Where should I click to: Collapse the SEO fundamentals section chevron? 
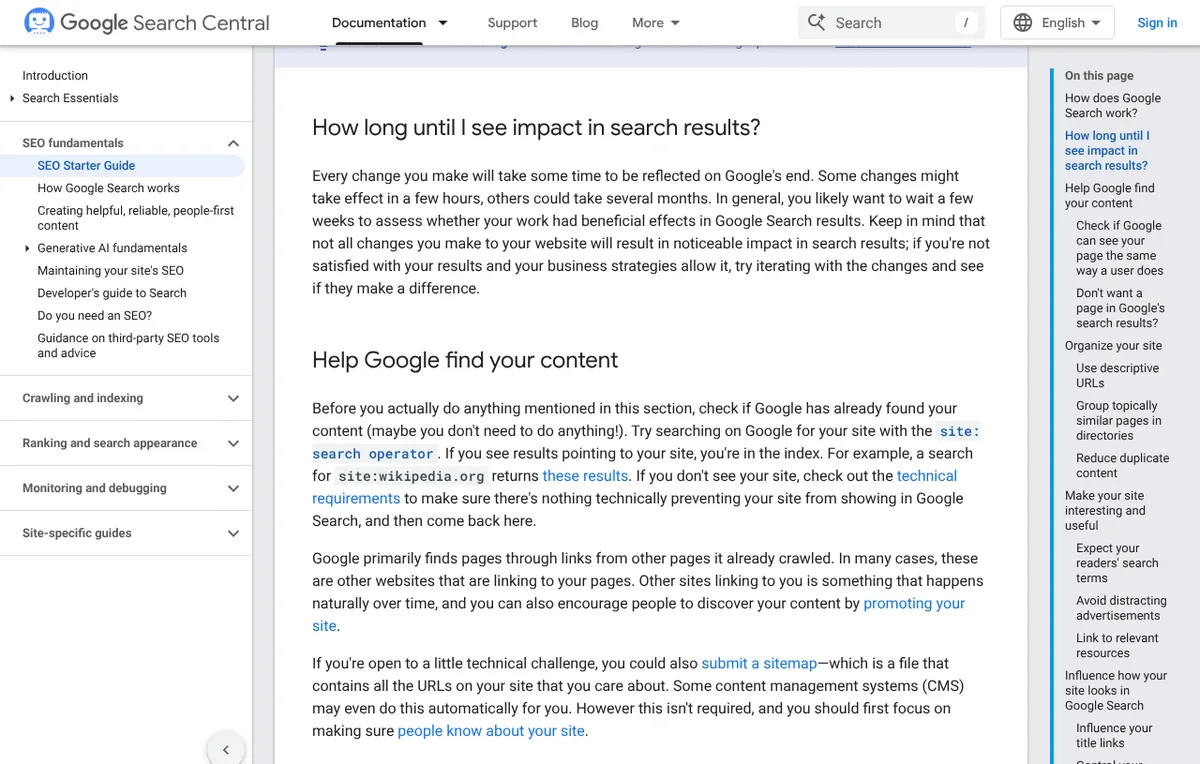tap(233, 143)
